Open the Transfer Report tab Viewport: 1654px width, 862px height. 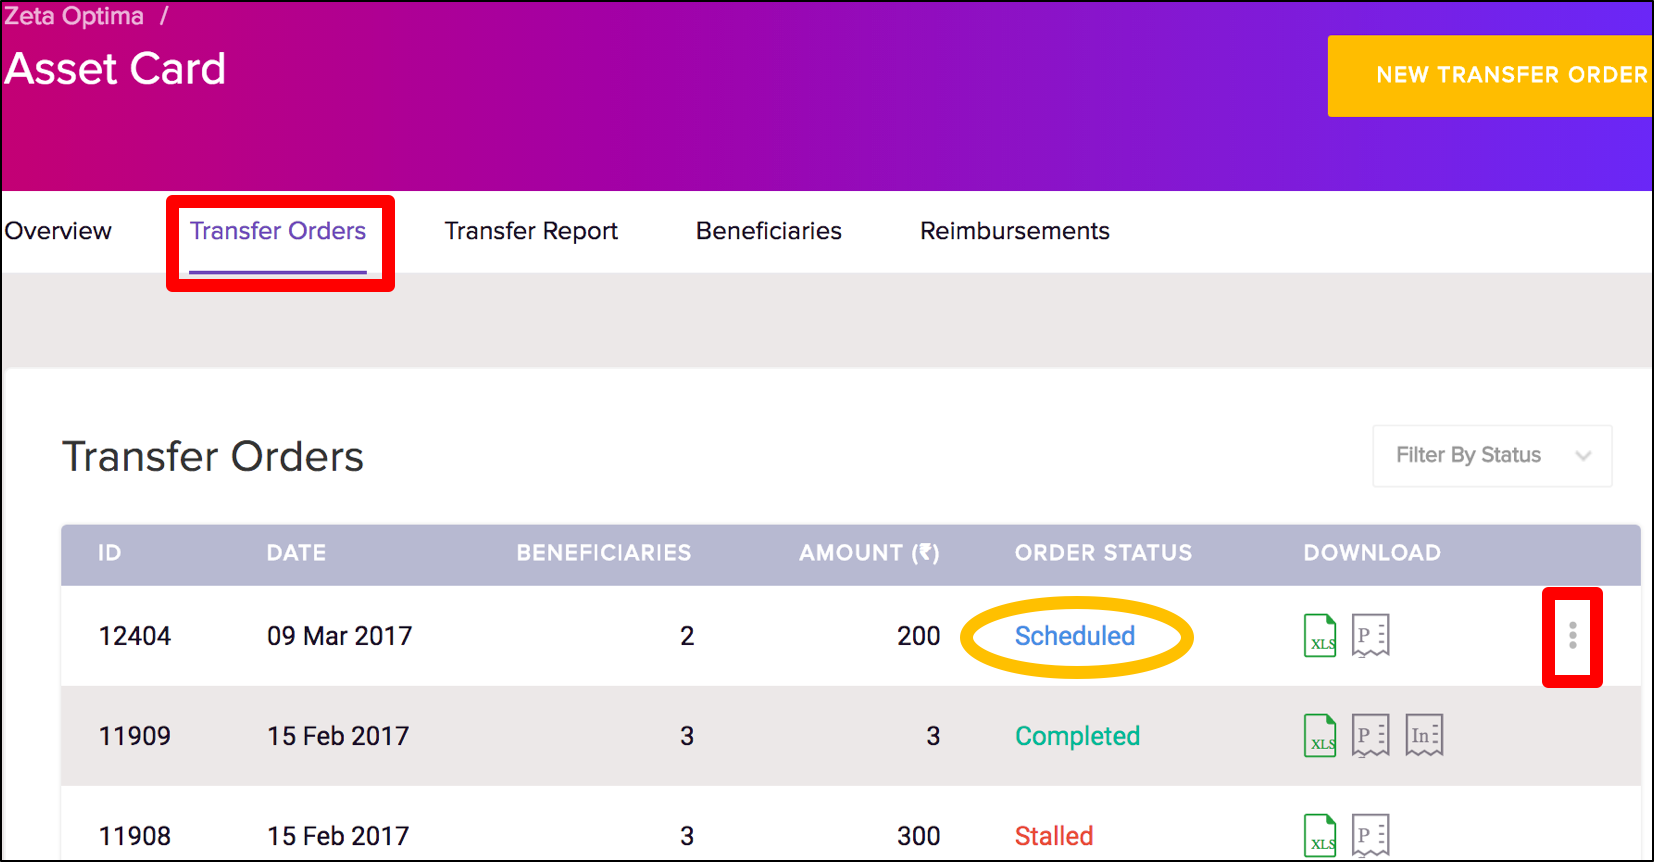(531, 231)
